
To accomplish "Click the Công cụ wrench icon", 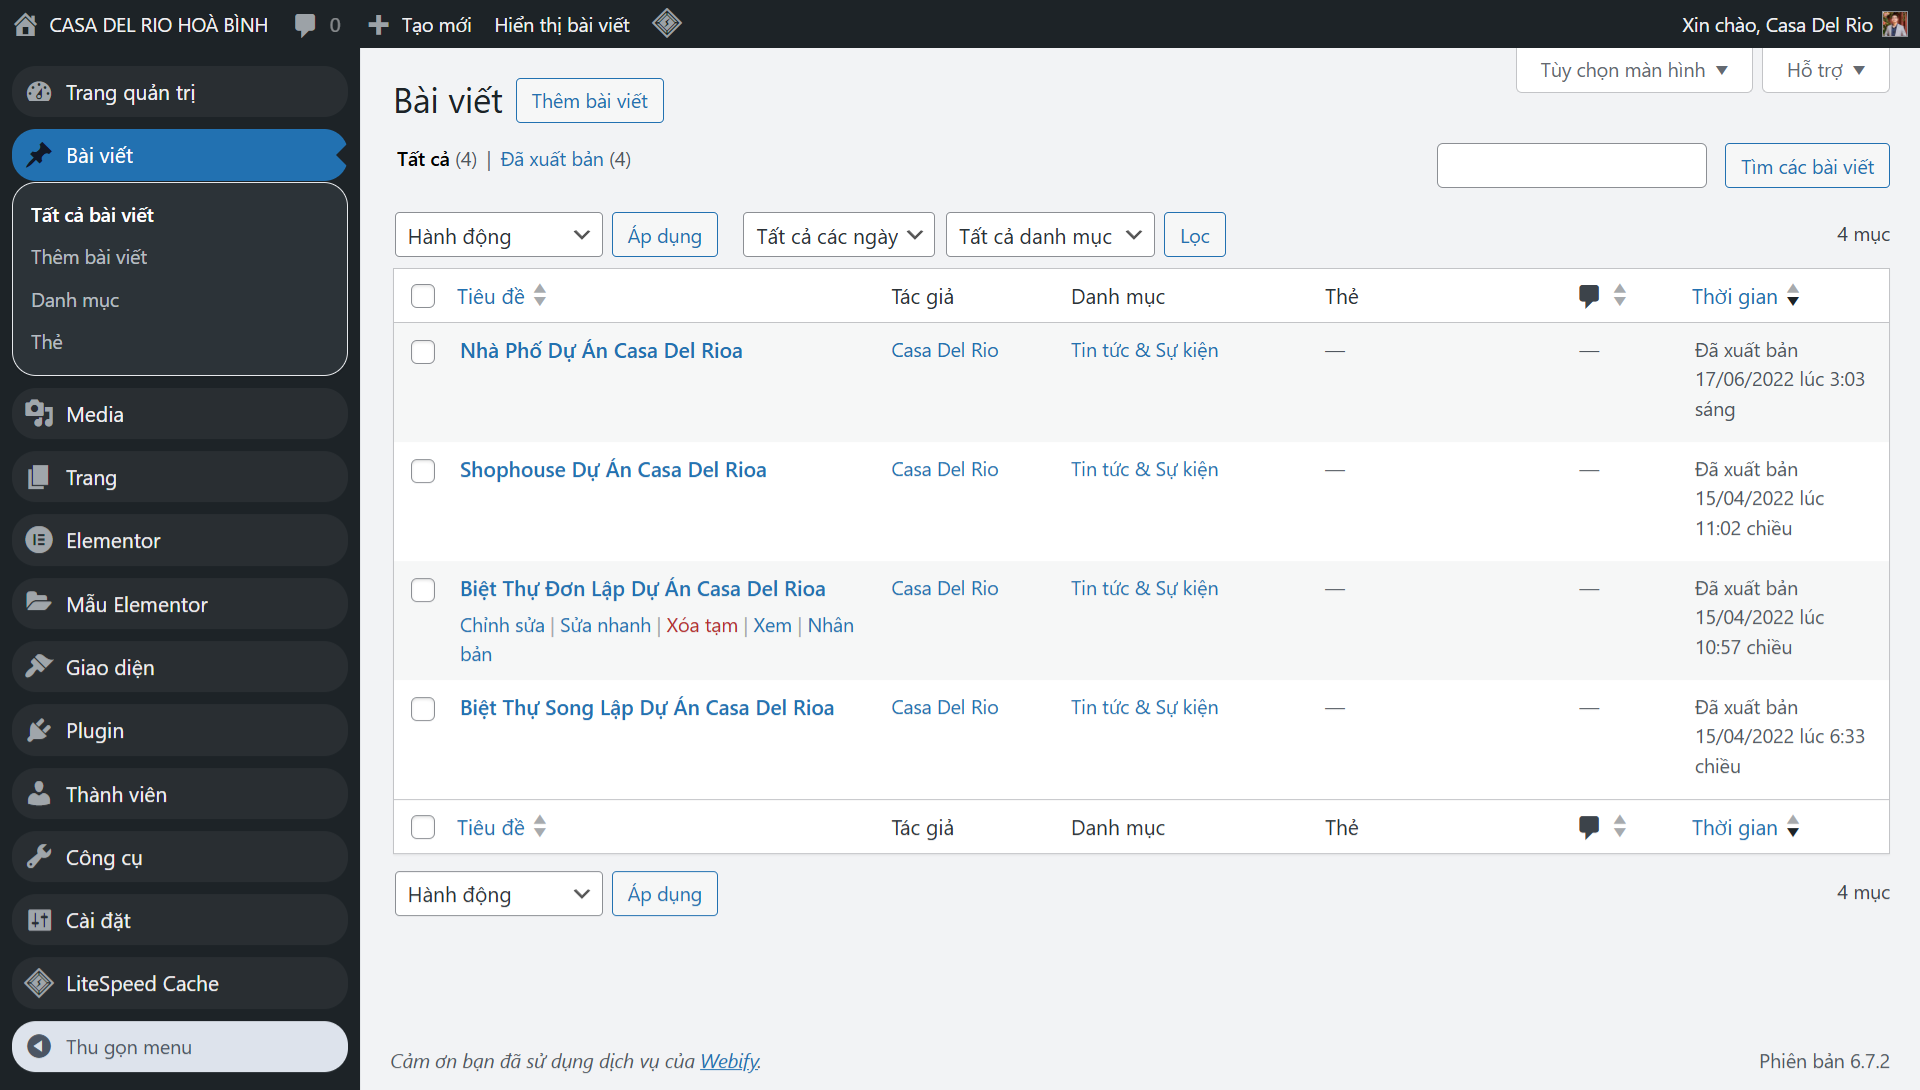I will [x=39, y=856].
